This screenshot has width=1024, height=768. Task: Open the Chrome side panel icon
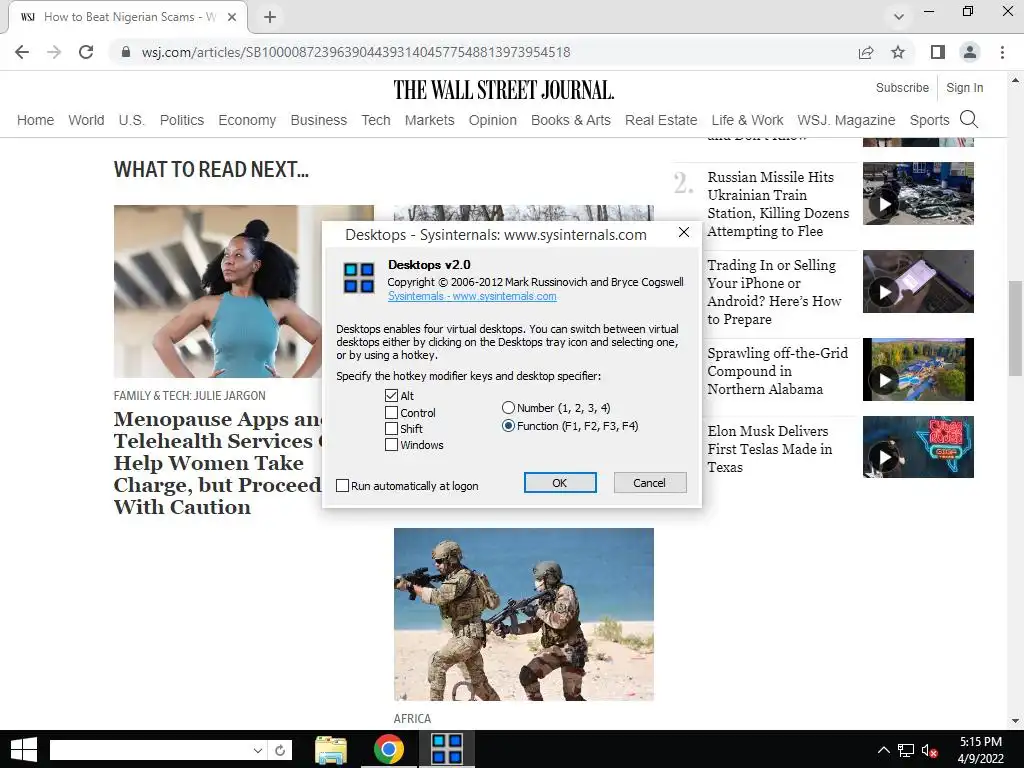[x=937, y=52]
